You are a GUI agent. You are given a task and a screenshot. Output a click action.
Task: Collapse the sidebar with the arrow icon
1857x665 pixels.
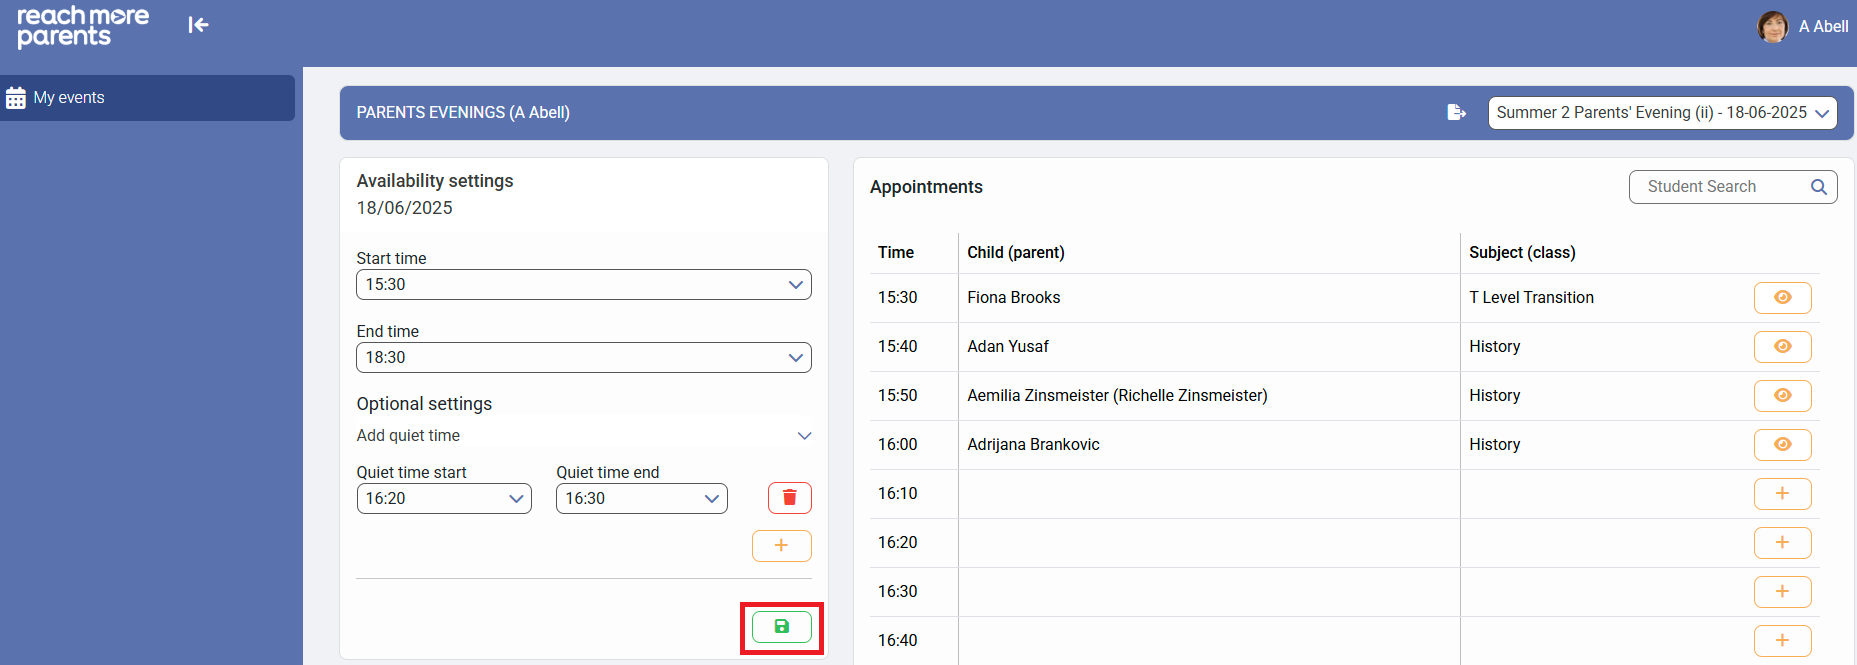point(198,25)
